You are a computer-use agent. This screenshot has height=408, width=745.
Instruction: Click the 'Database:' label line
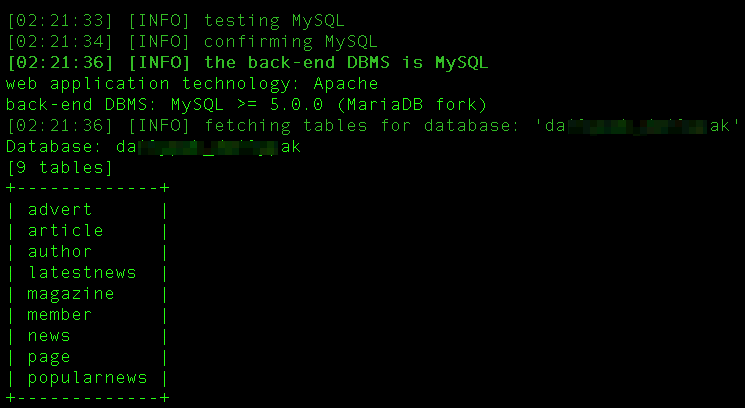(153, 146)
